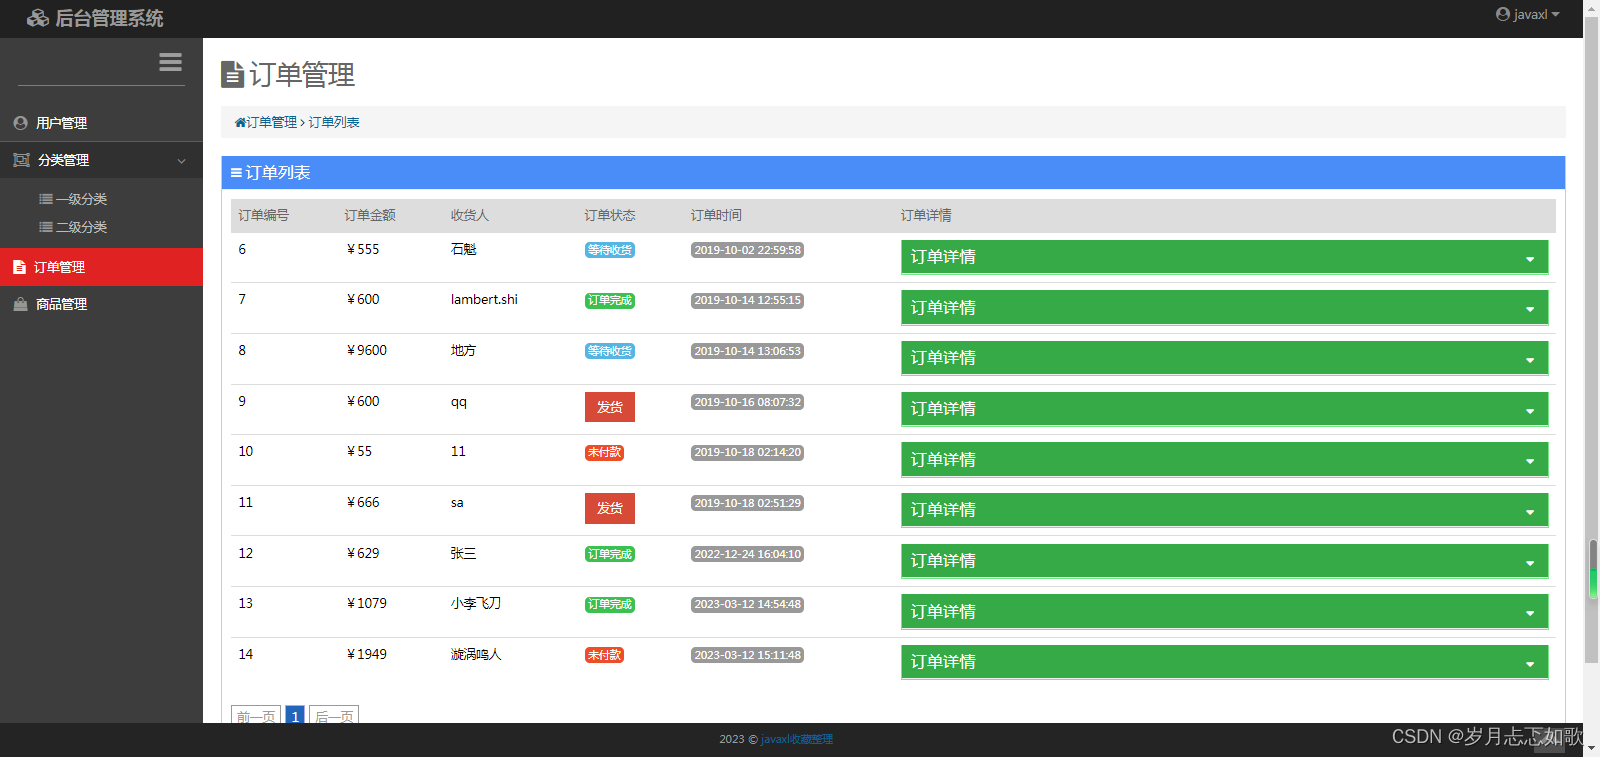
Task: Expand 订单详情 for order 7
Action: coord(1225,308)
